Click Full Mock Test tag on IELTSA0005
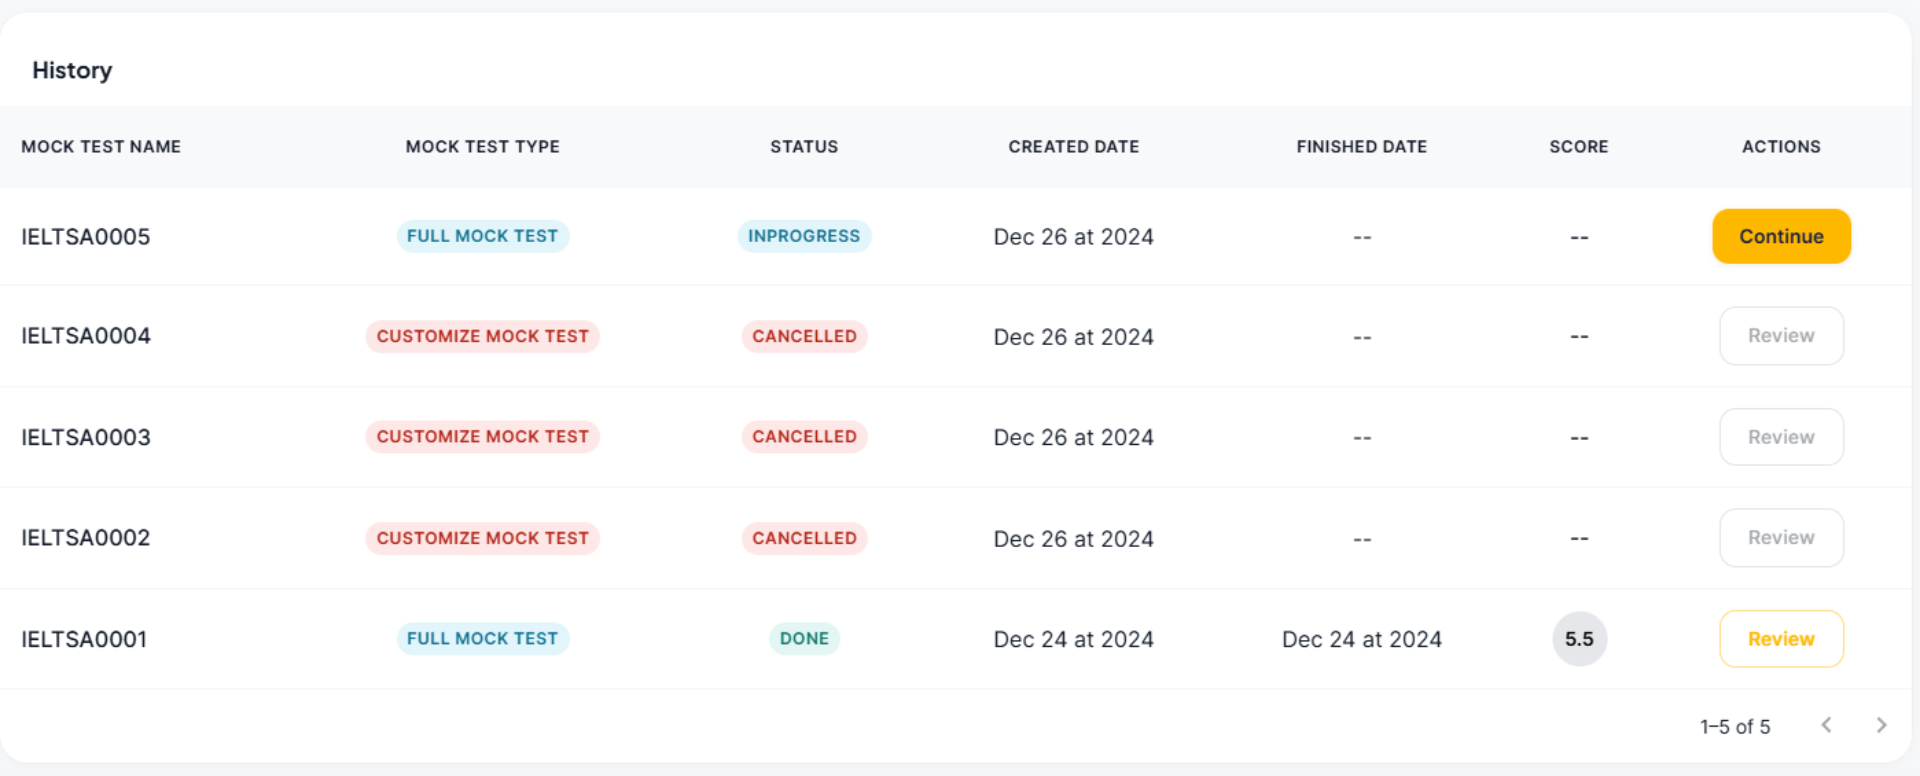Image resolution: width=1920 pixels, height=776 pixels. click(482, 236)
